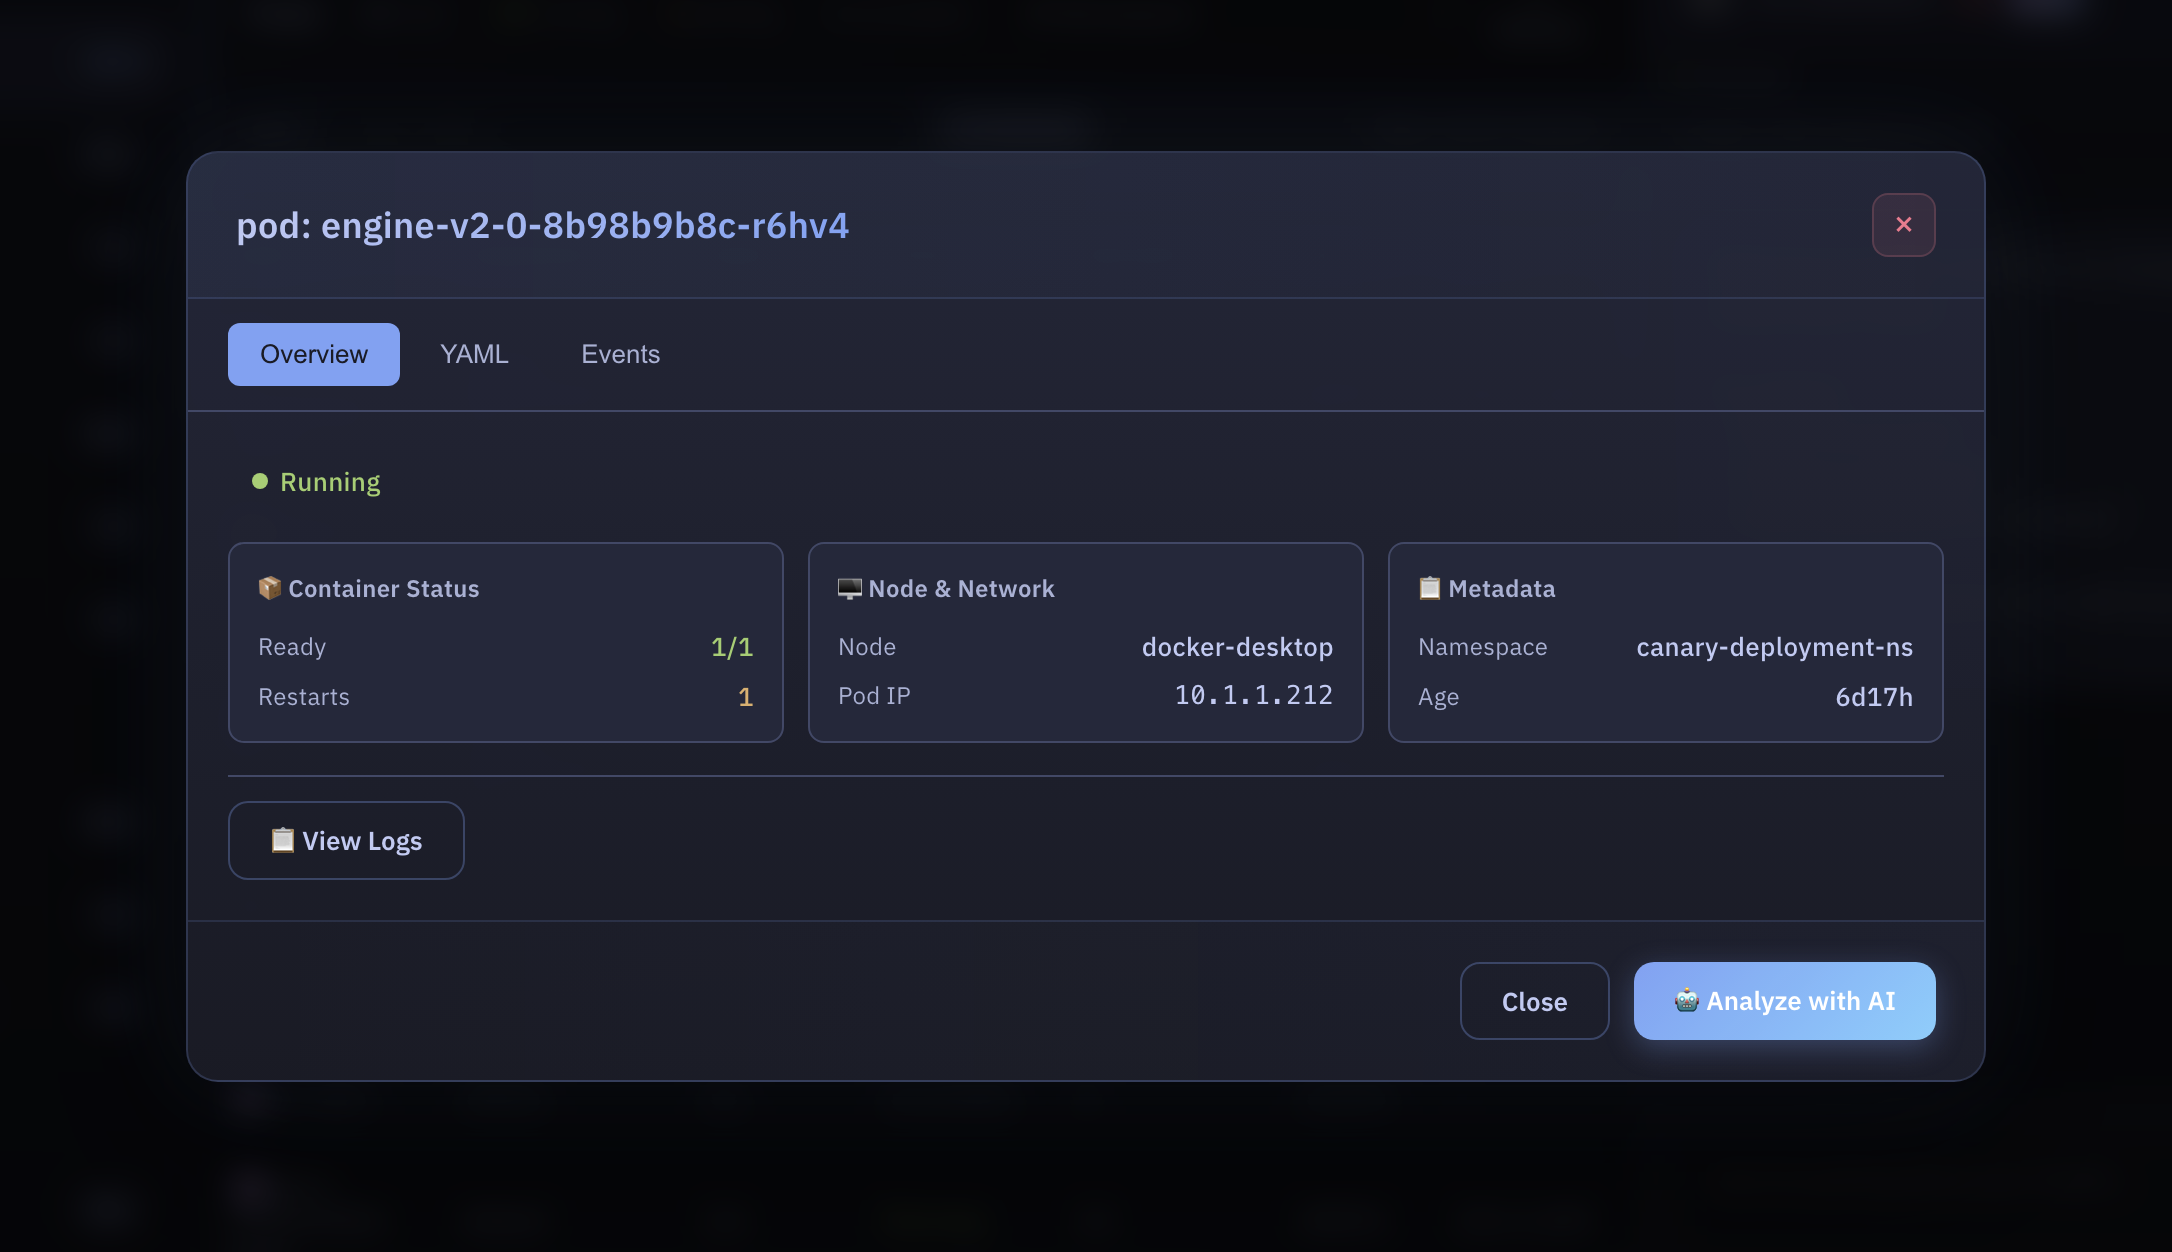Open View Logs button

[346, 840]
